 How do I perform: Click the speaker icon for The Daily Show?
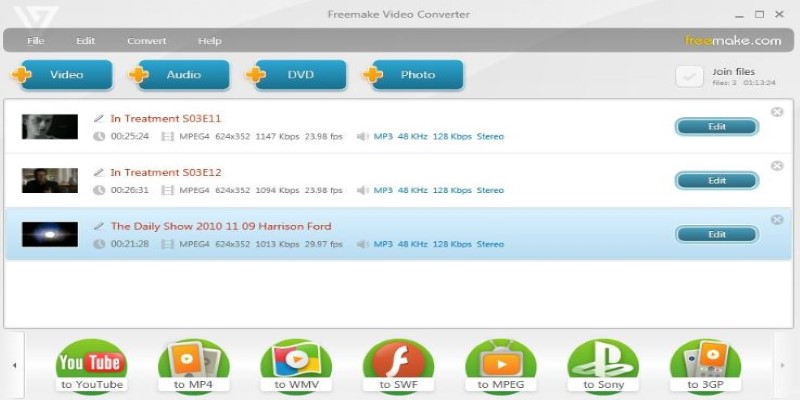363,244
